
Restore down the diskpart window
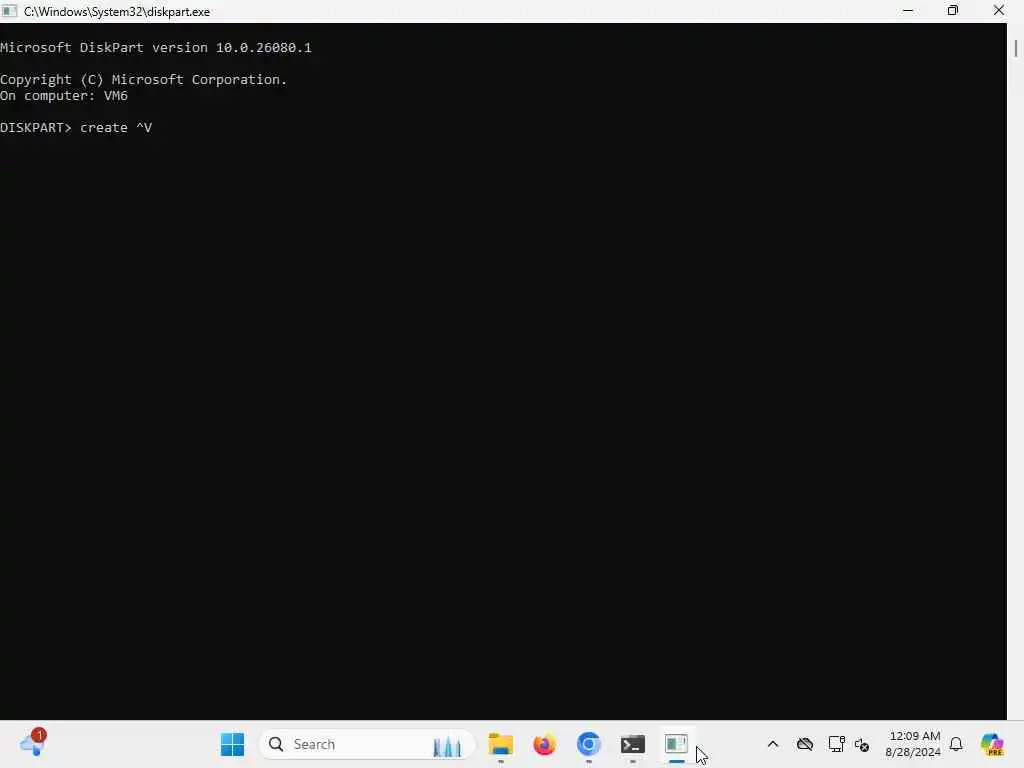953,11
